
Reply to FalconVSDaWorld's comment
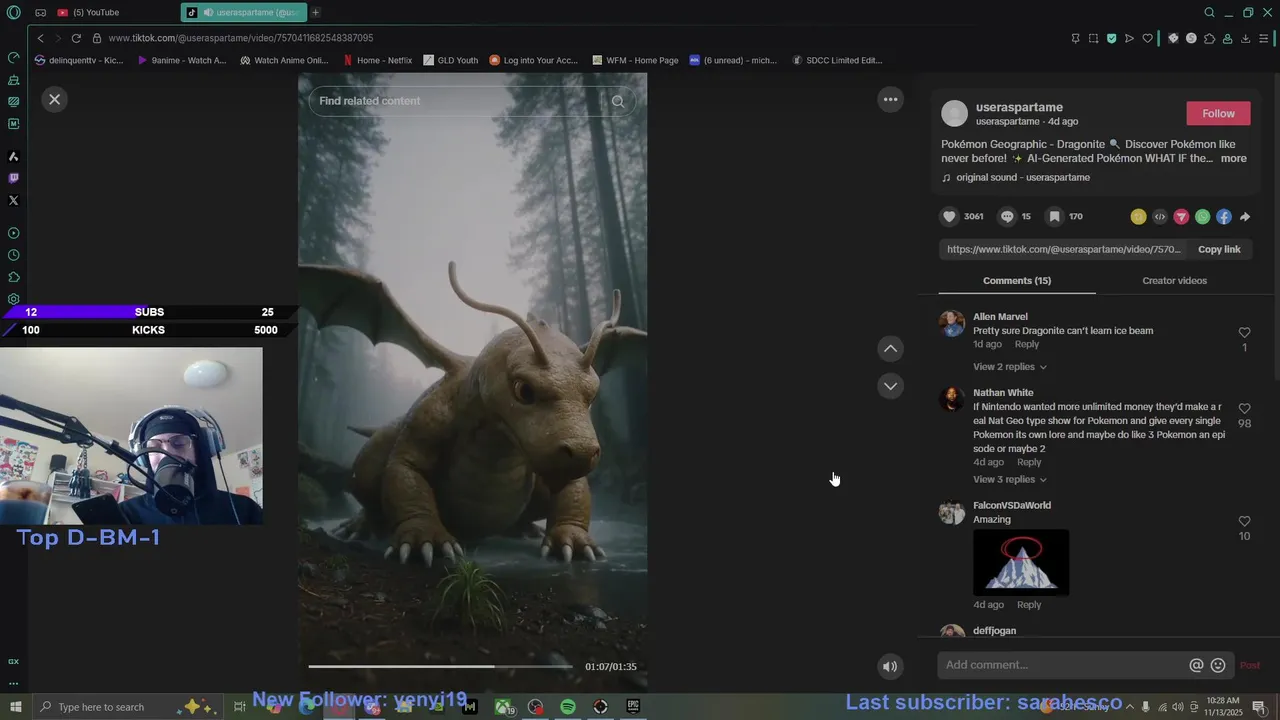(1029, 605)
